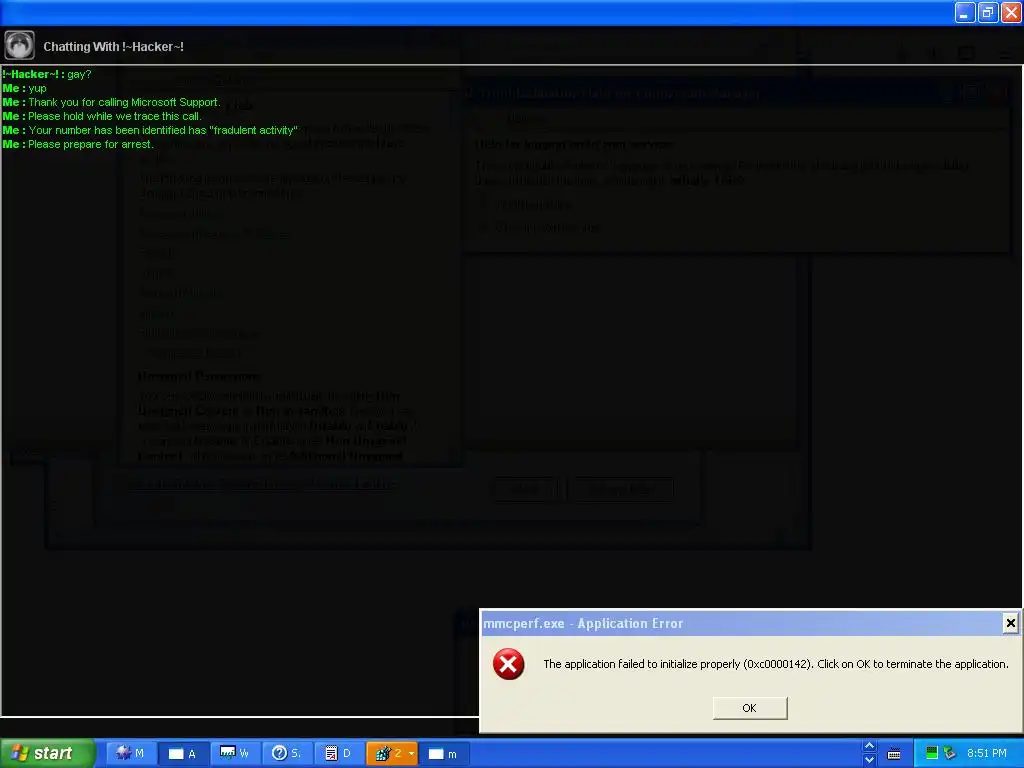Viewport: 1024px width, 768px height.
Task: Click chat line 'Please hold while we trace this call.'
Action: click(102, 116)
